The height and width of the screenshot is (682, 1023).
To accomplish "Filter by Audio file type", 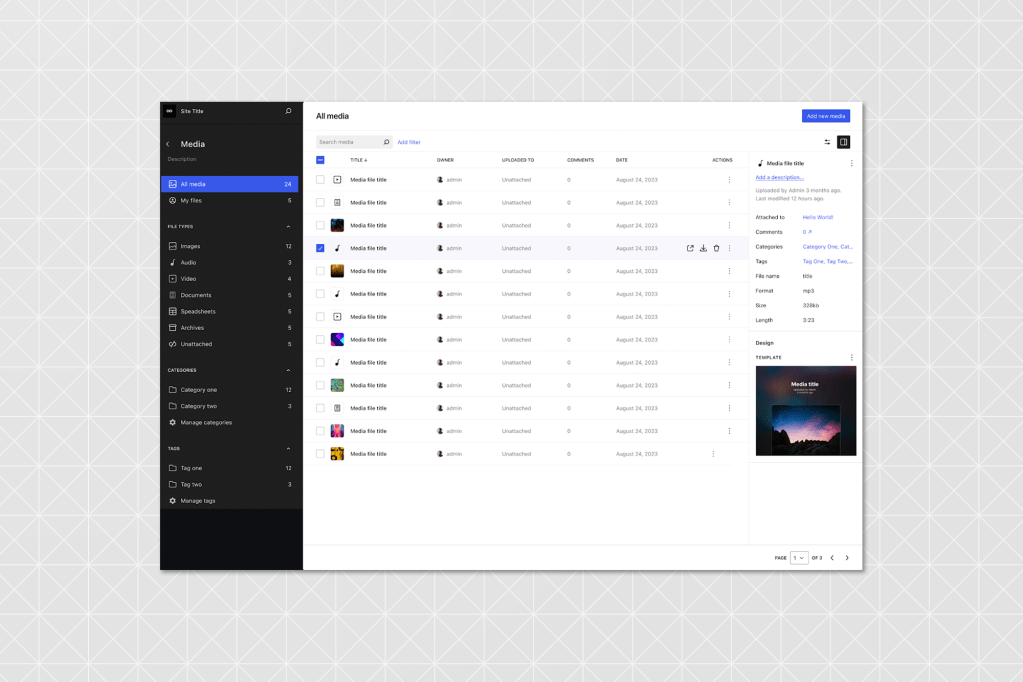I will tap(230, 262).
